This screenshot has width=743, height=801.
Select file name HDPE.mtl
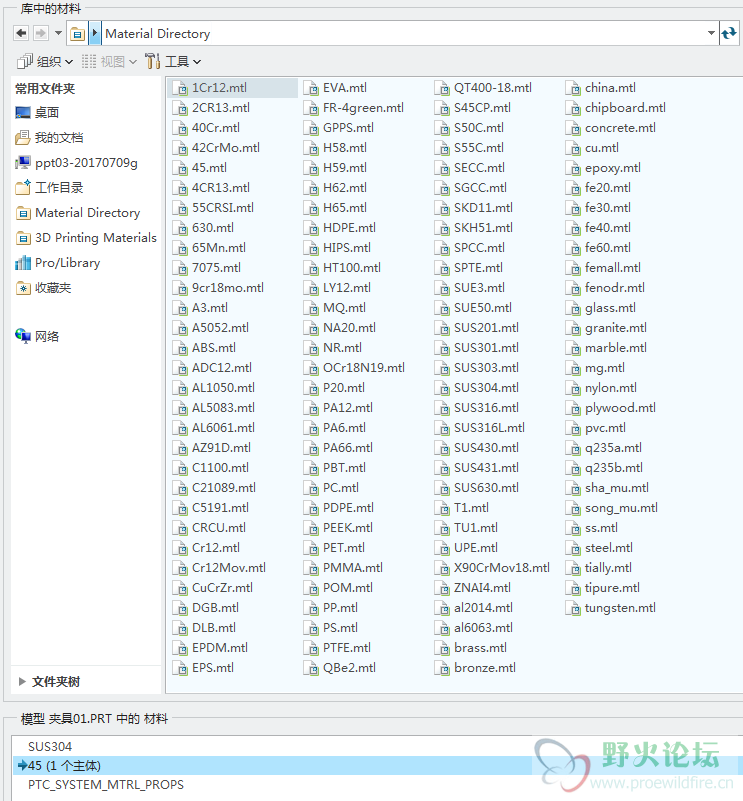tap(350, 228)
